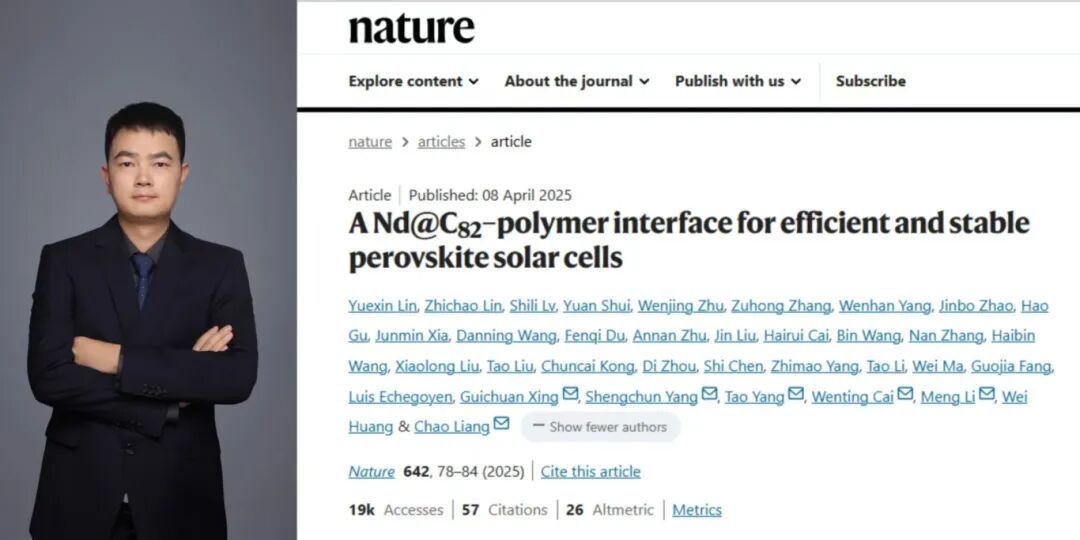Image resolution: width=1080 pixels, height=540 pixels.
Task: Click author Luis Echegoyen link
Action: click(x=400, y=397)
